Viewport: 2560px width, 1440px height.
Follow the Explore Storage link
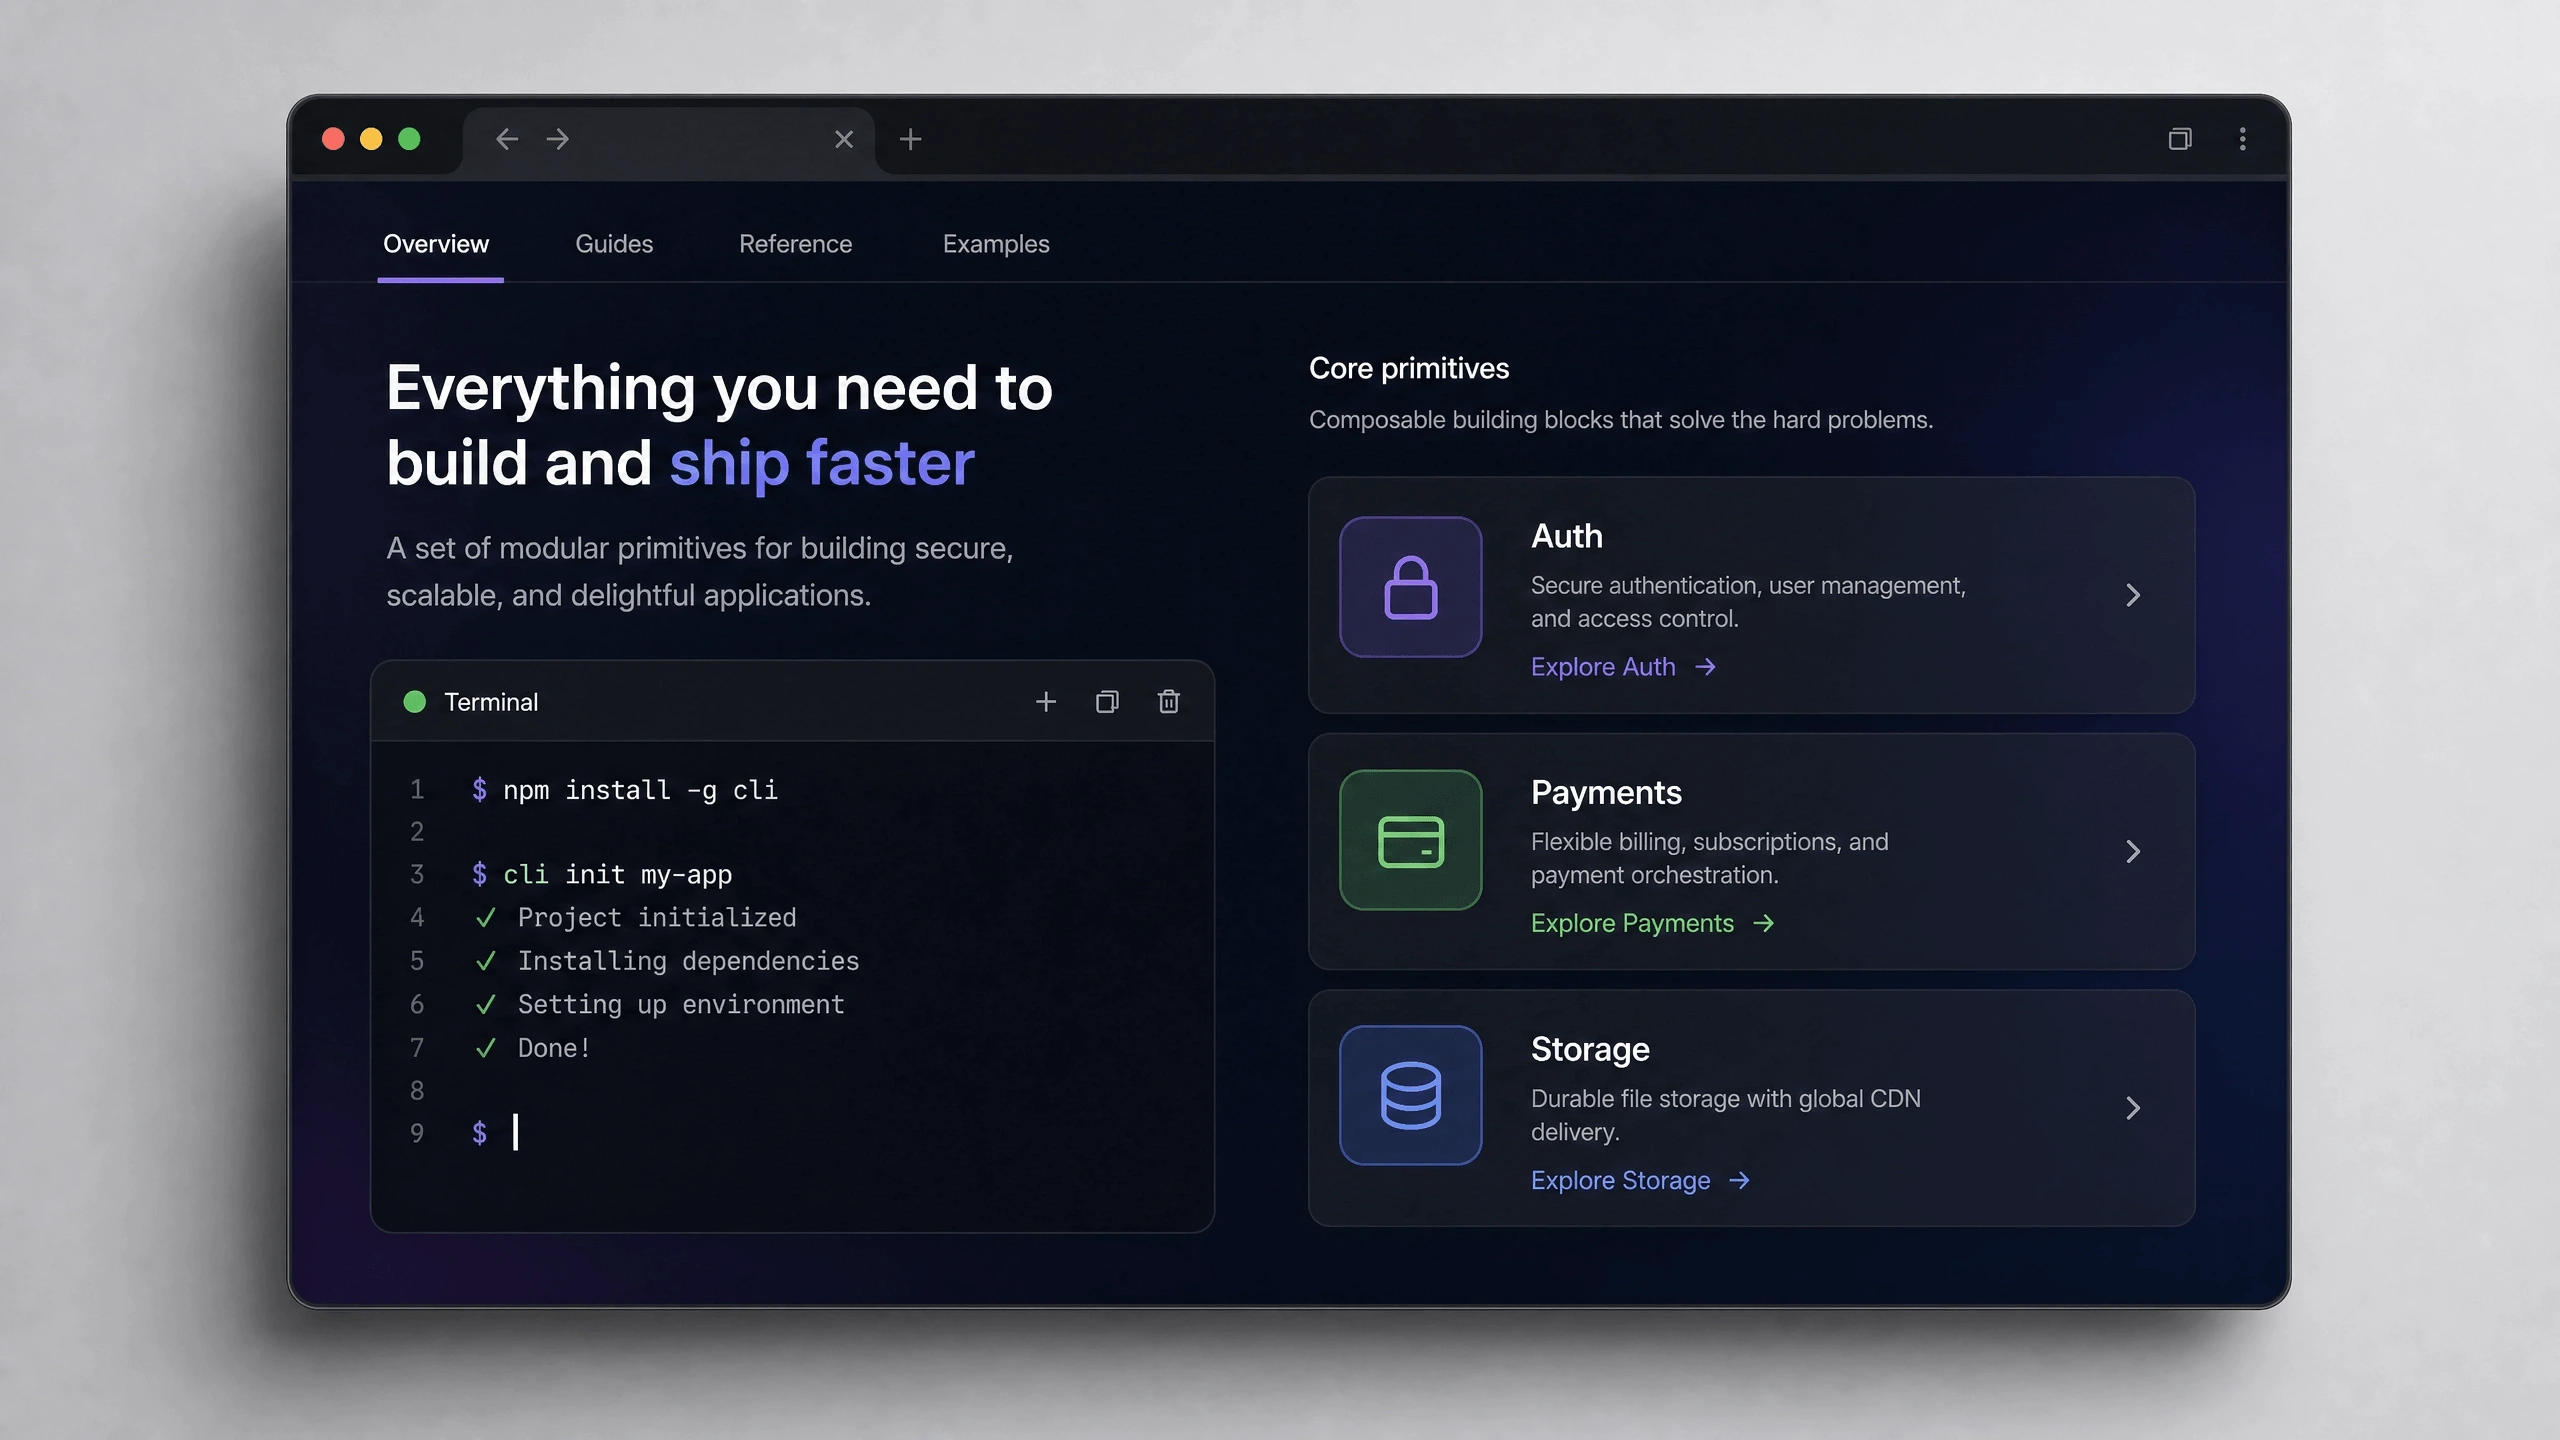click(x=1641, y=1180)
